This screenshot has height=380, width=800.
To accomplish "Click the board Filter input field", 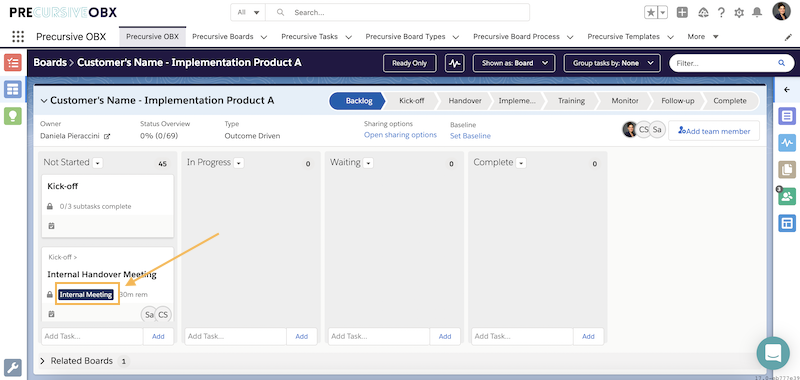I will point(723,63).
